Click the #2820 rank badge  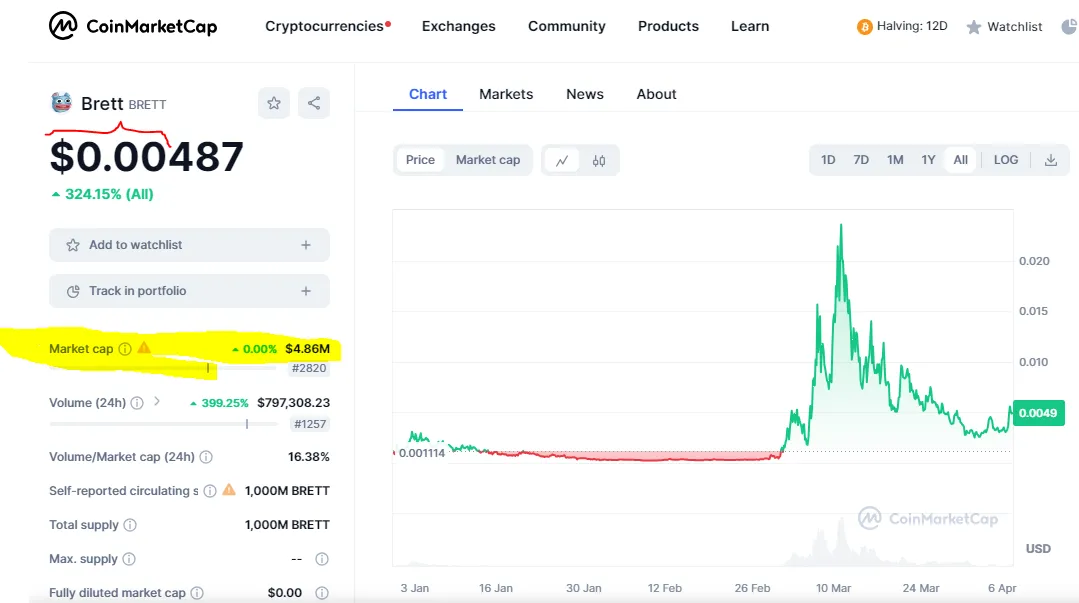coord(309,368)
